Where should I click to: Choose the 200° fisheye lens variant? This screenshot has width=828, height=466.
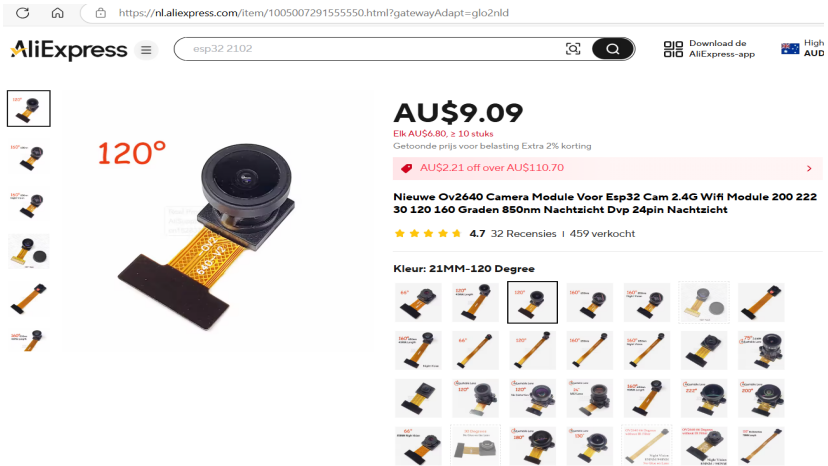pyautogui.click(x=761, y=398)
